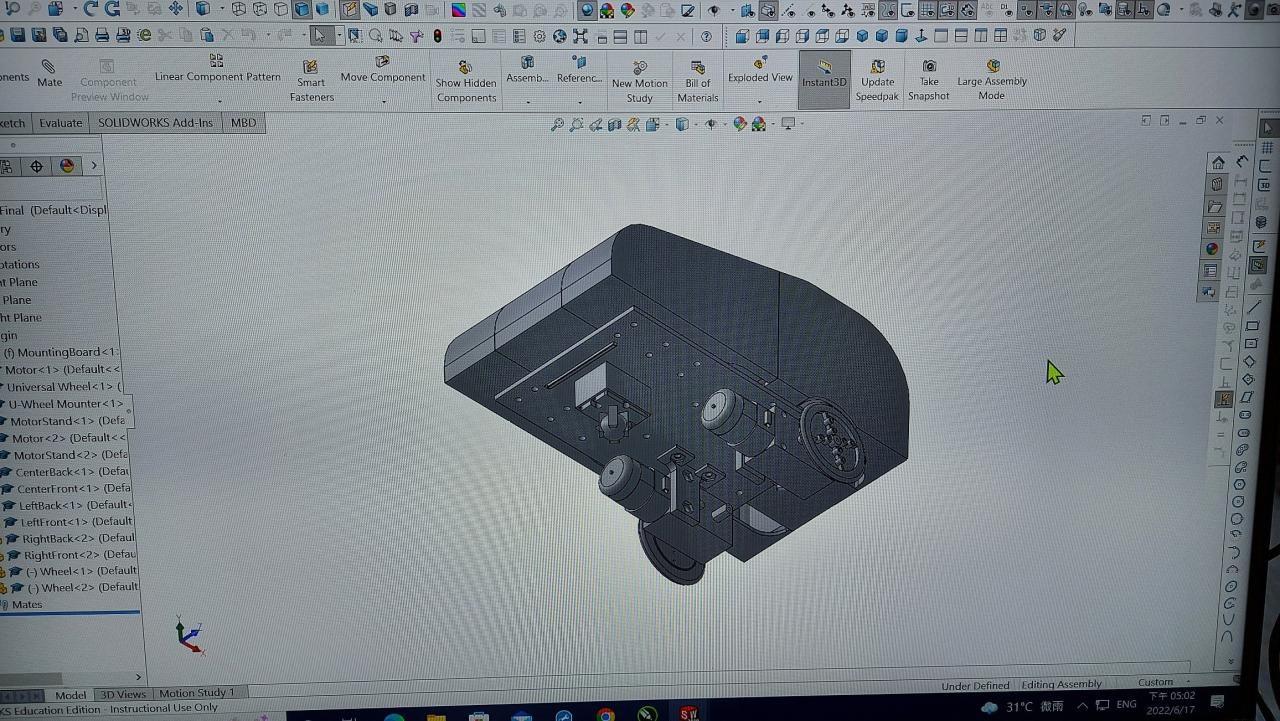Select Motor<2> component in tree
Image resolution: width=1280 pixels, height=721 pixels.
(69, 438)
